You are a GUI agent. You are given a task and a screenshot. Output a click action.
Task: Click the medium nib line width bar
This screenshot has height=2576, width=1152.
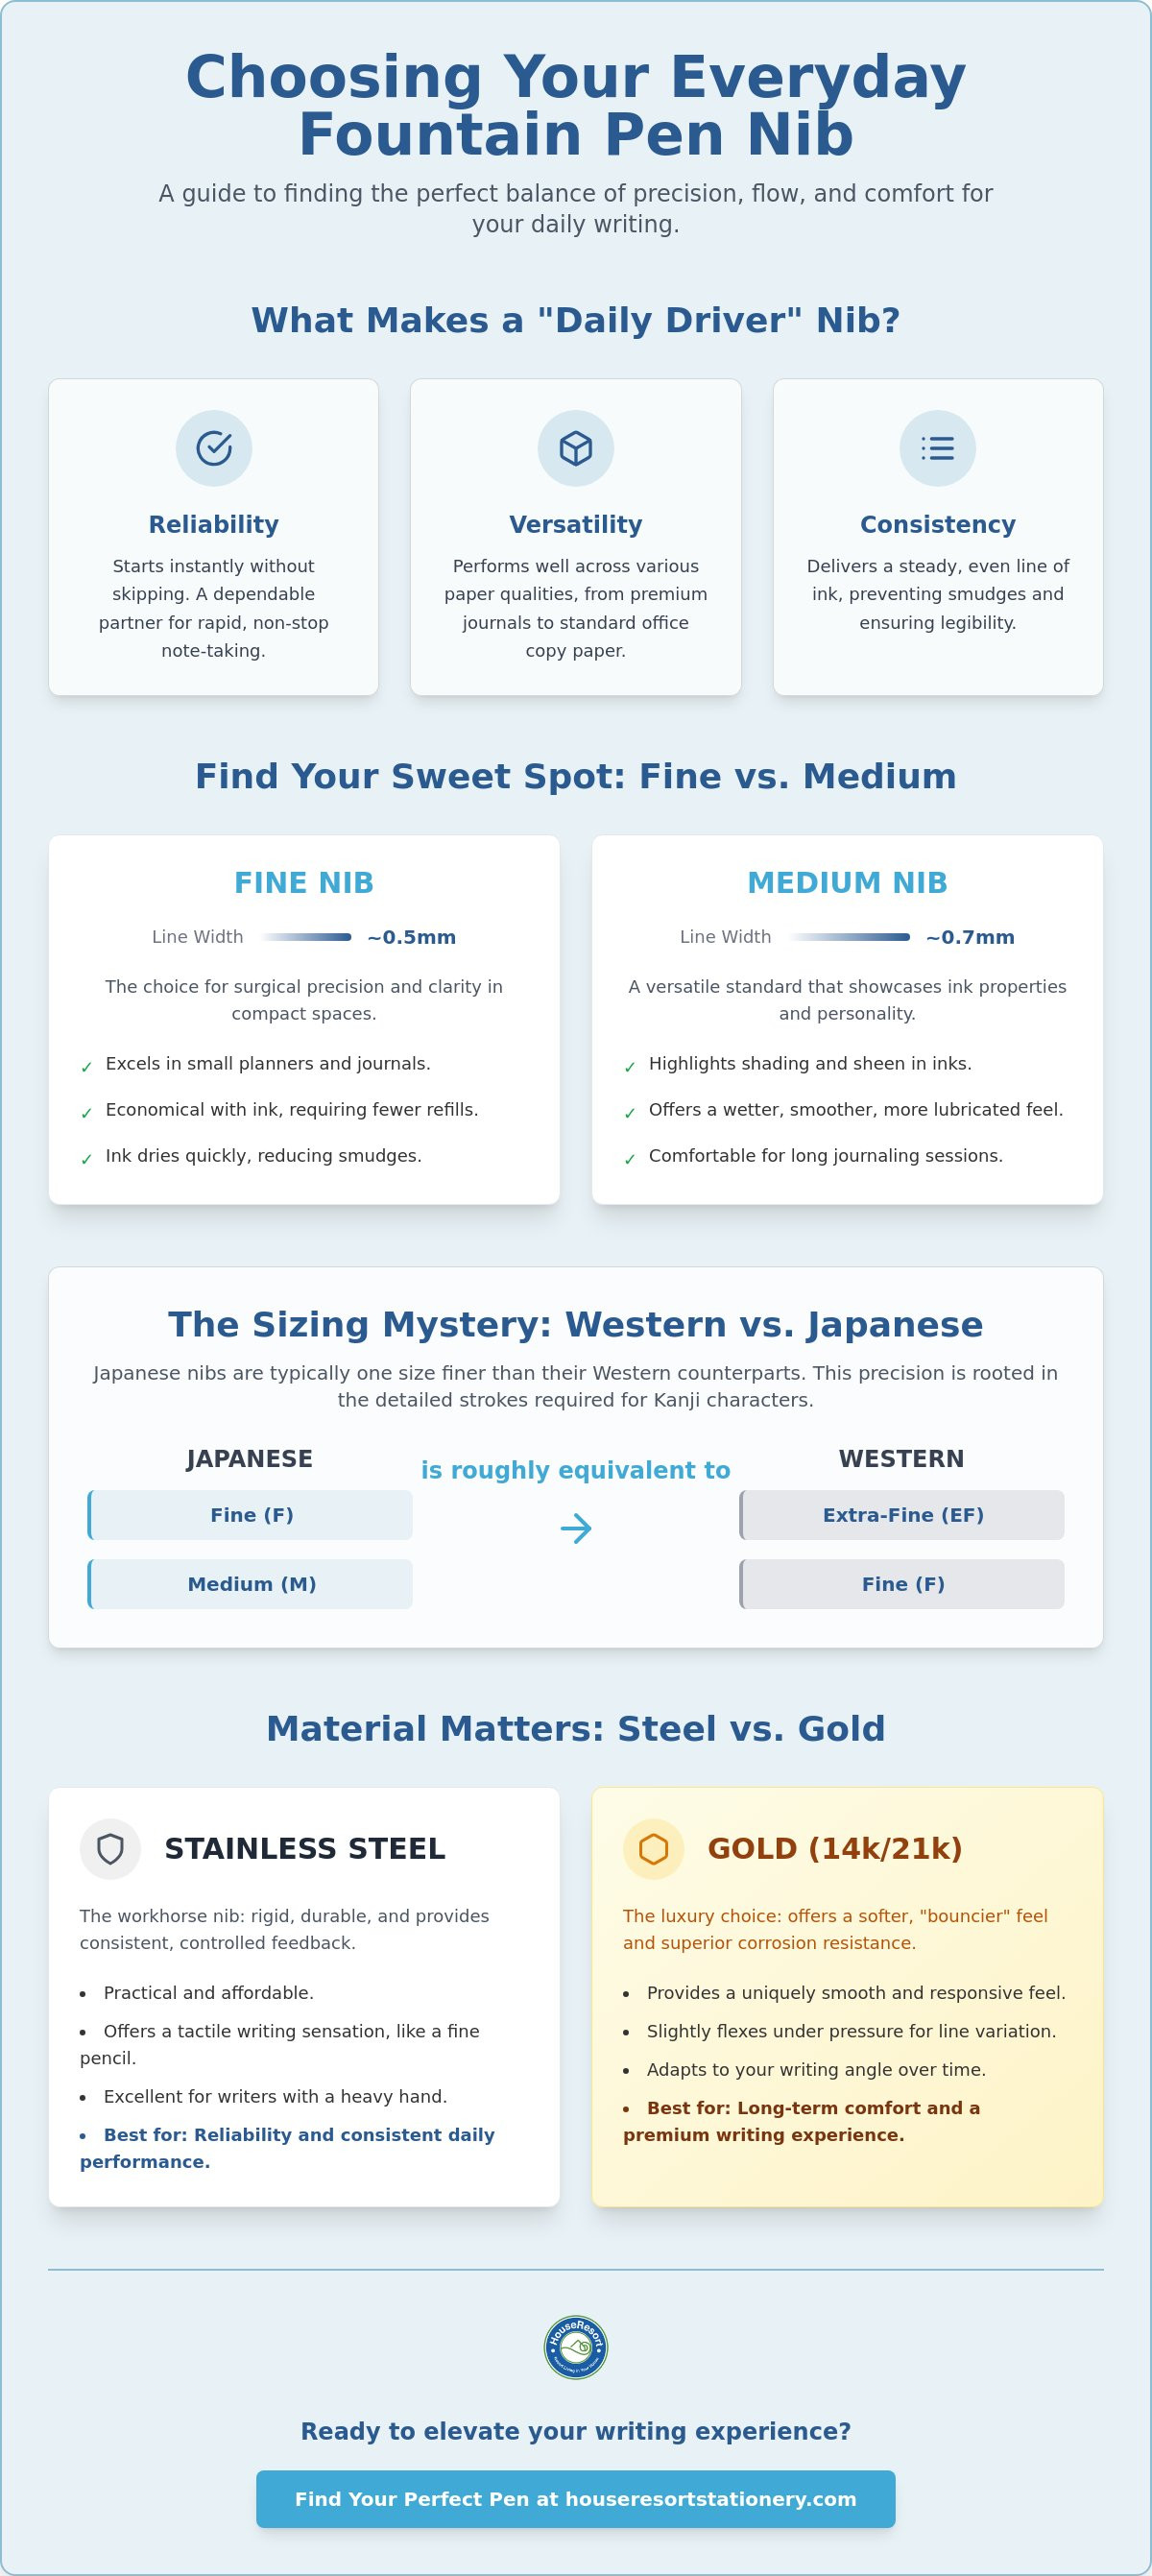849,937
